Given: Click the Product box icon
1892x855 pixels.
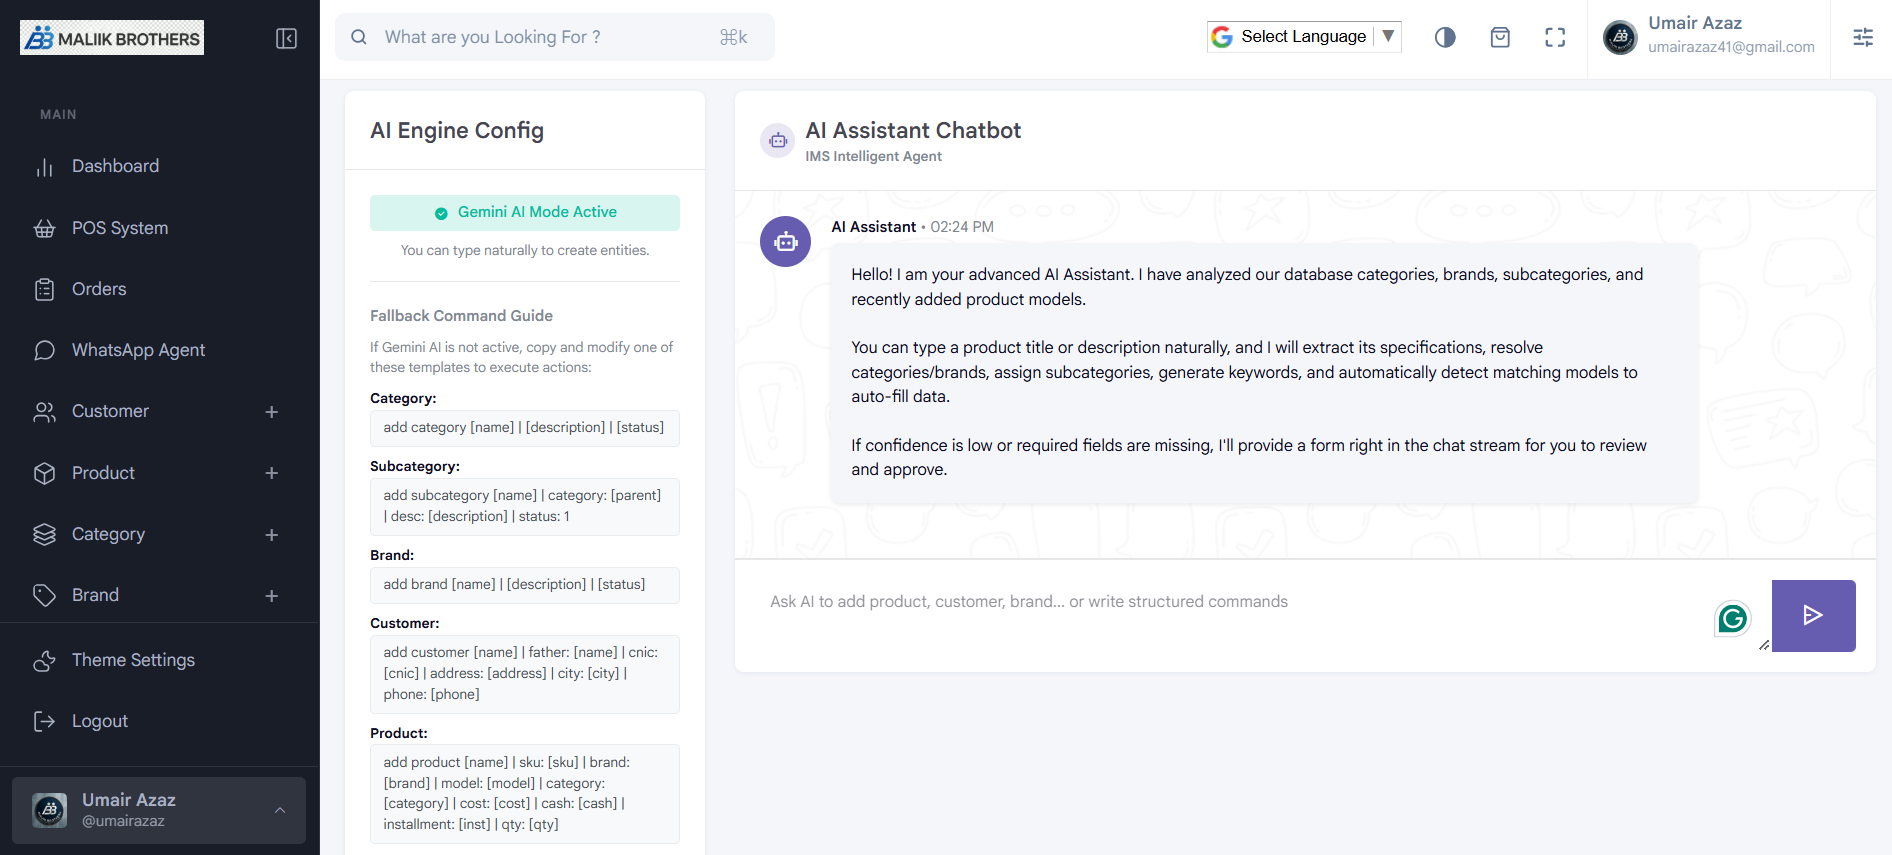Looking at the screenshot, I should click(44, 473).
